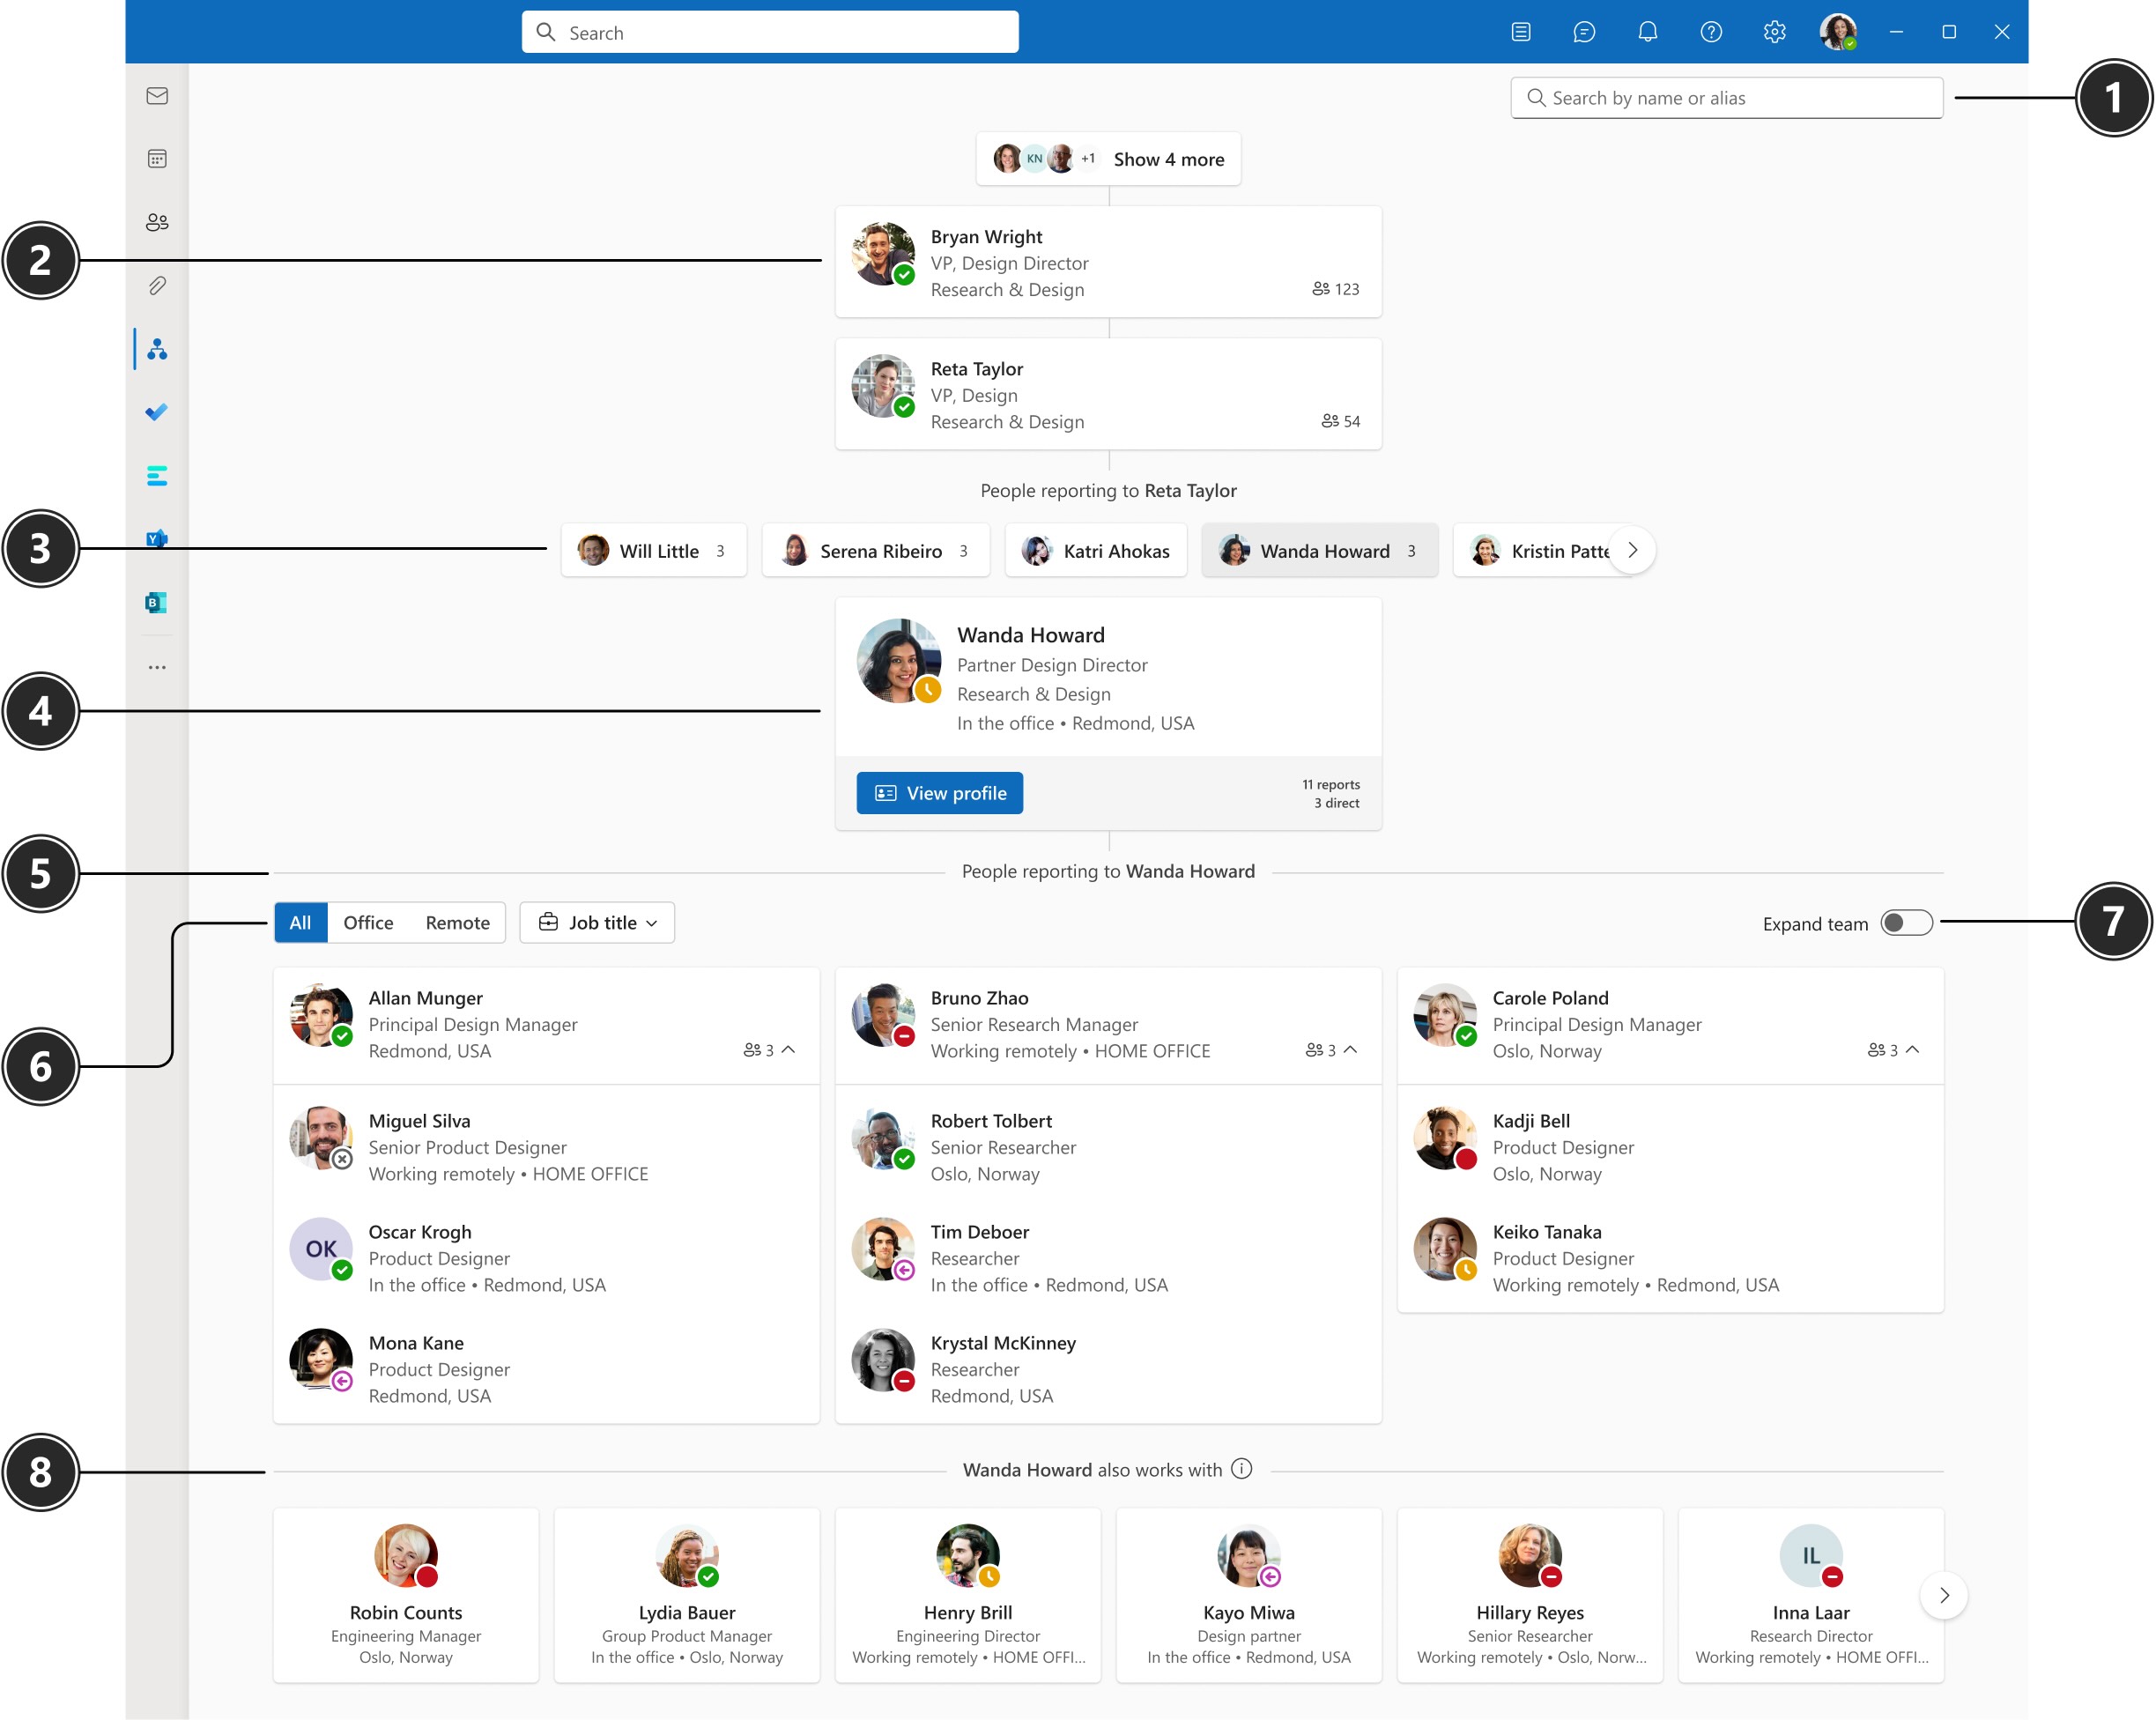Click the org chart/hierarchy icon in sidebar
2156x1720 pixels.
[159, 347]
